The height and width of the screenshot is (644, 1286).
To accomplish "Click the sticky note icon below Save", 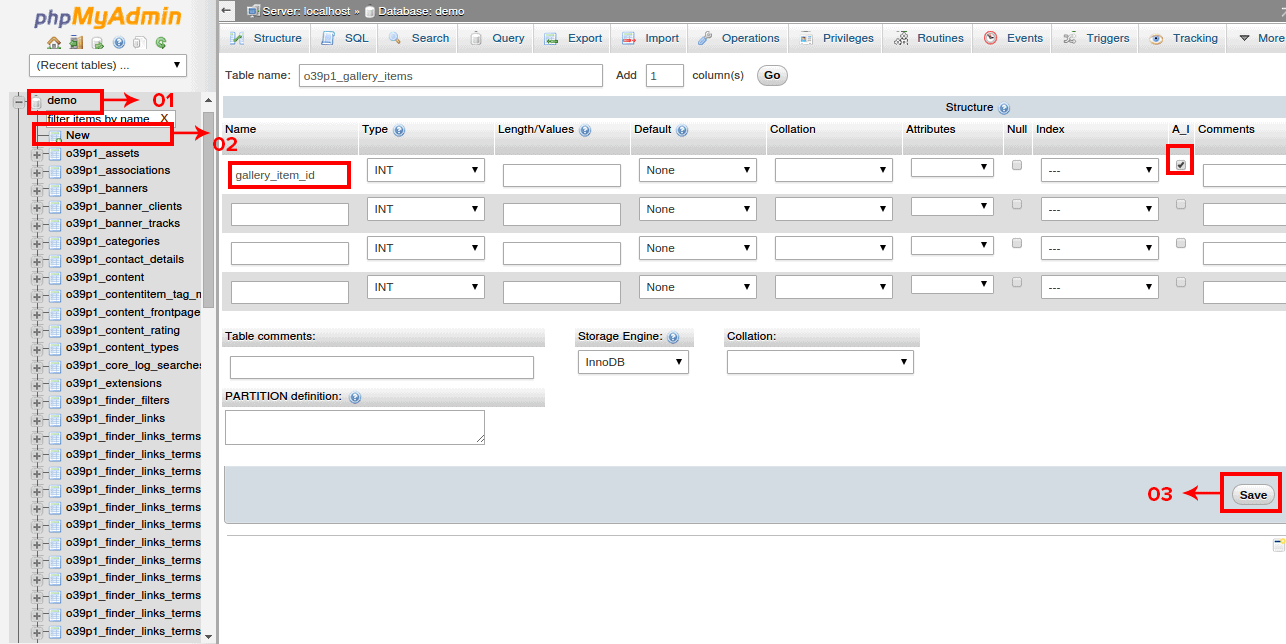I will coord(1279,545).
